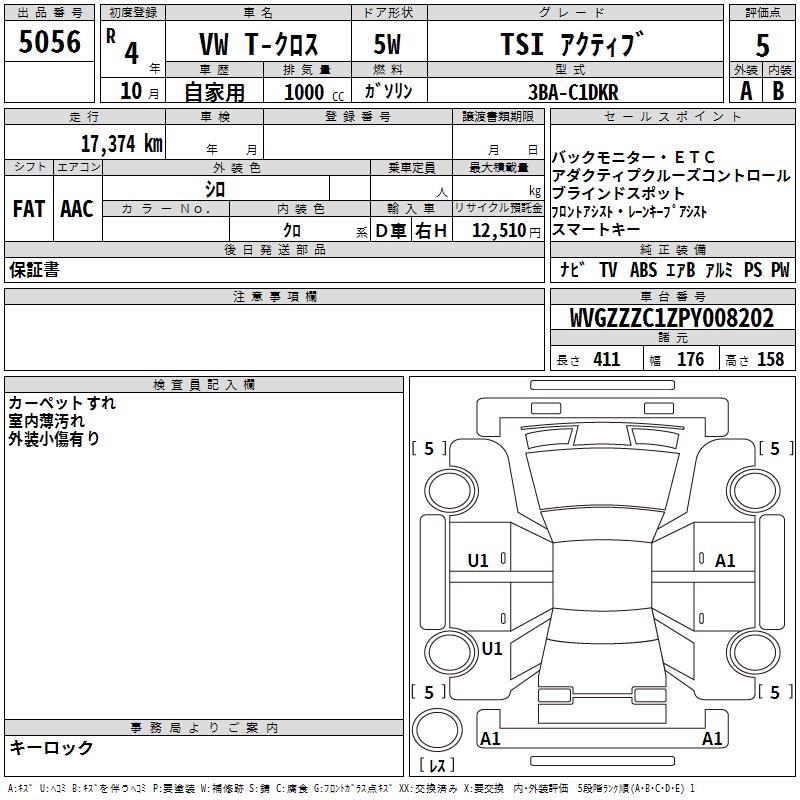The image size is (800, 800).
Task: Click the キーロック notice text
Action: 51,747
